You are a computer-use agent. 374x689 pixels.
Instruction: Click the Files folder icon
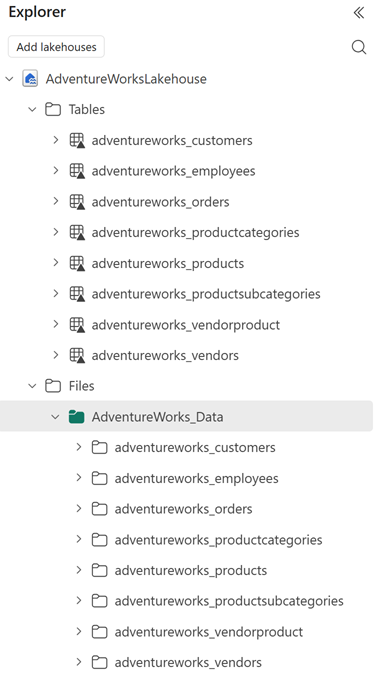click(x=53, y=386)
